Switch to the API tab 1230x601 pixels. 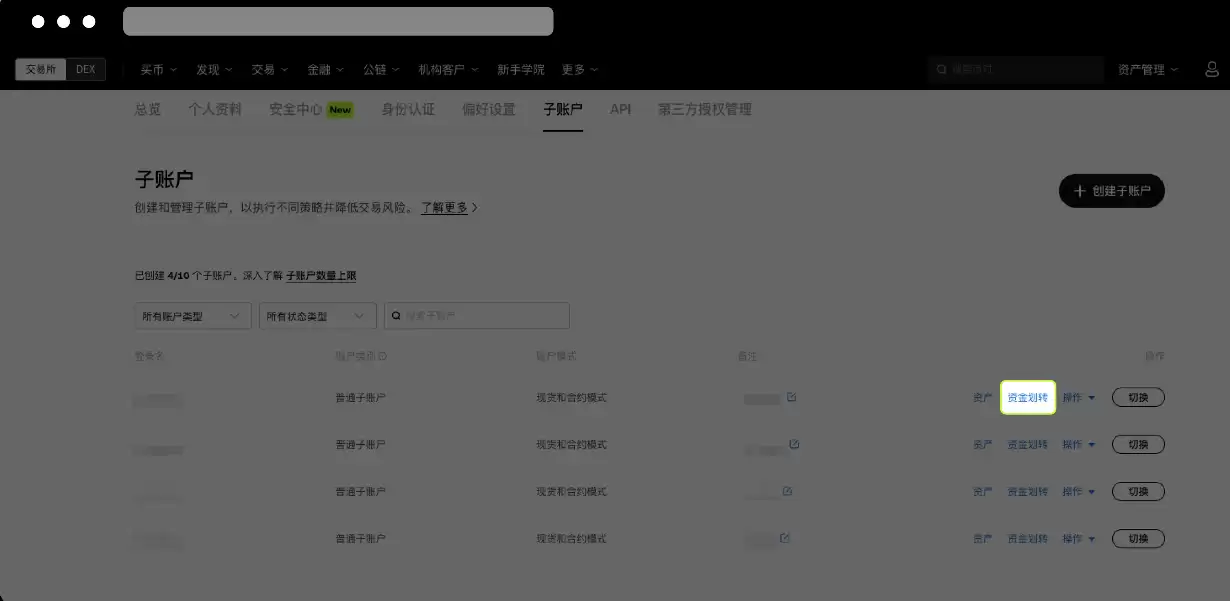coord(620,109)
